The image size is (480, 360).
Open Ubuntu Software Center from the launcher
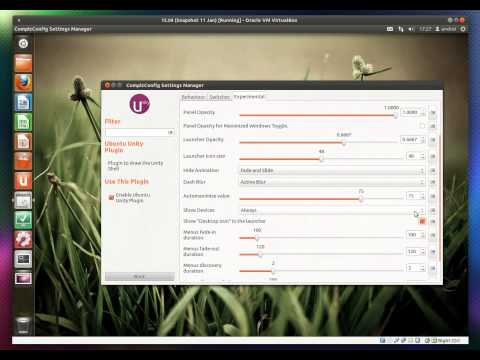pyautogui.click(x=23, y=161)
